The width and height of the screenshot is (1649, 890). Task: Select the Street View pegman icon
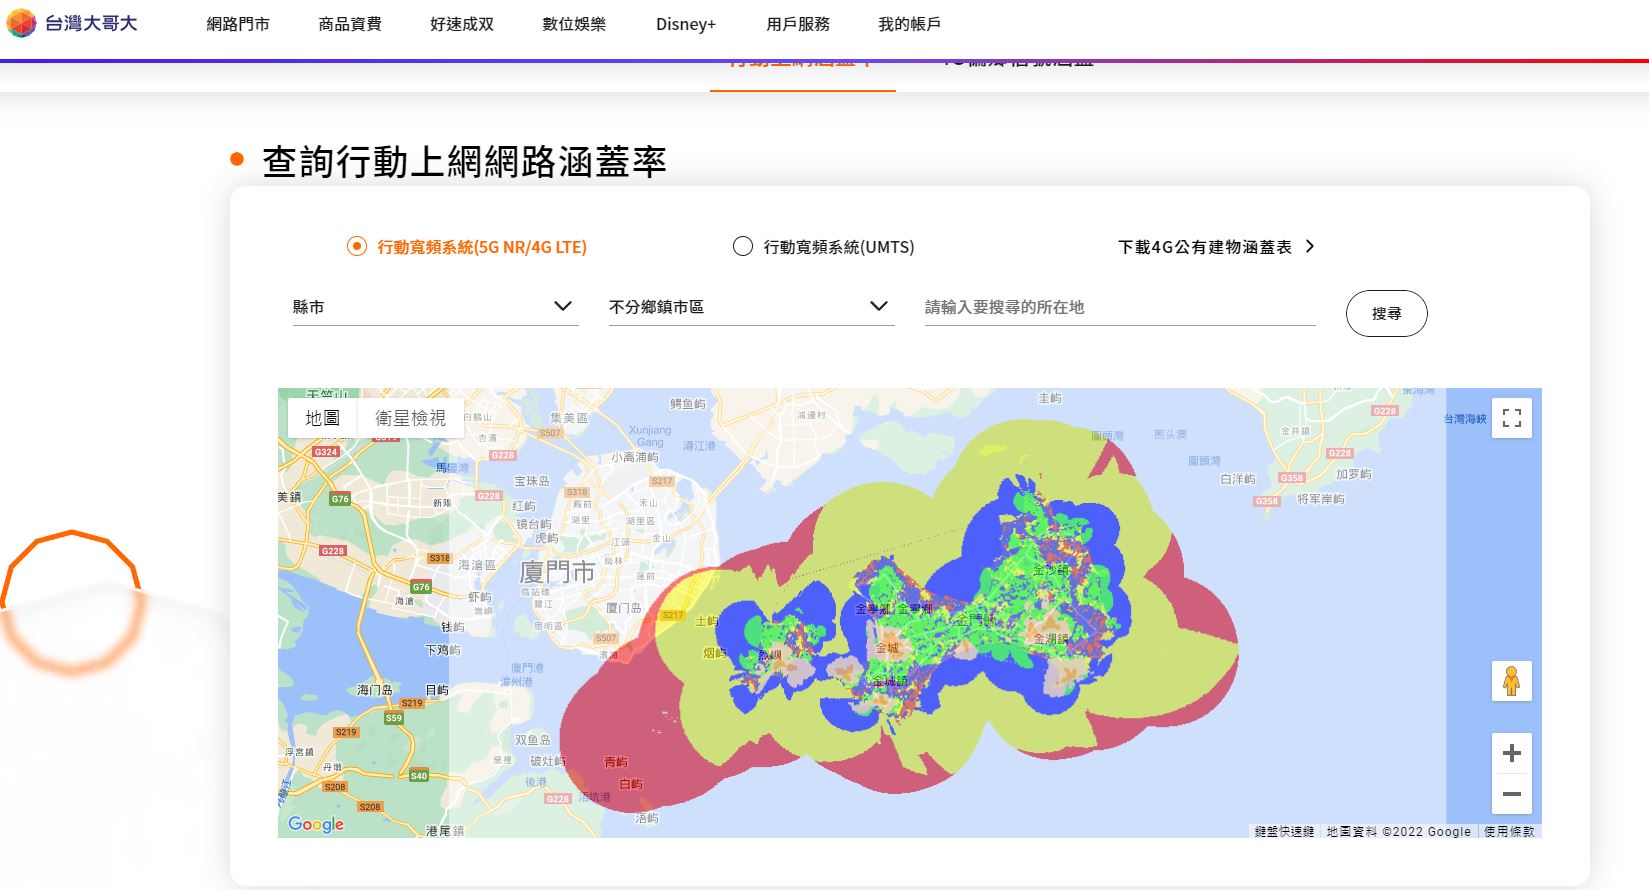click(1511, 681)
